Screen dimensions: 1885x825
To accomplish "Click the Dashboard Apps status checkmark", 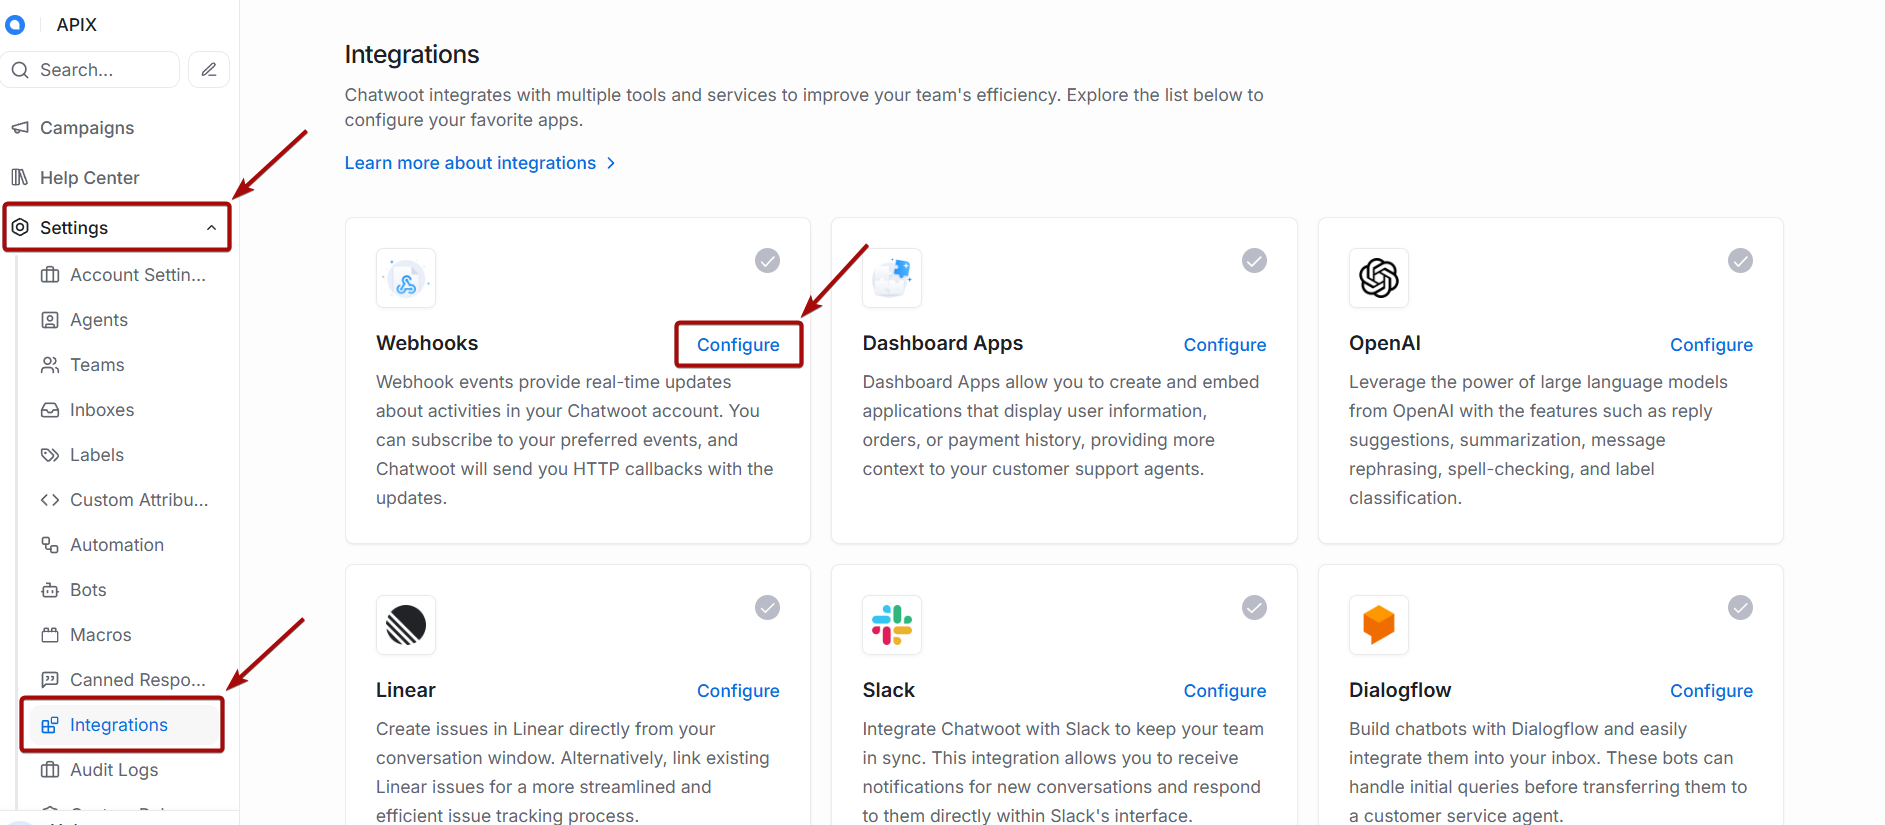I will click(1254, 261).
